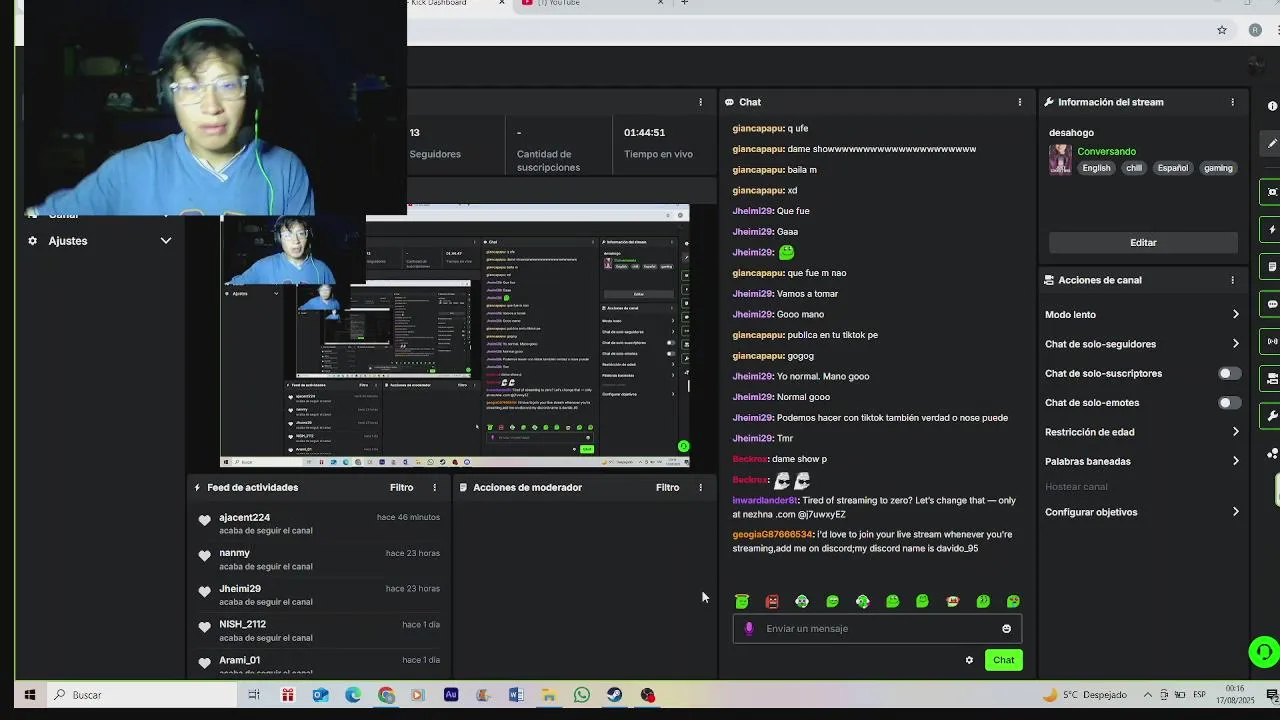Open a new browser tab
Image resolution: width=1280 pixels, height=720 pixels.
coord(684,3)
